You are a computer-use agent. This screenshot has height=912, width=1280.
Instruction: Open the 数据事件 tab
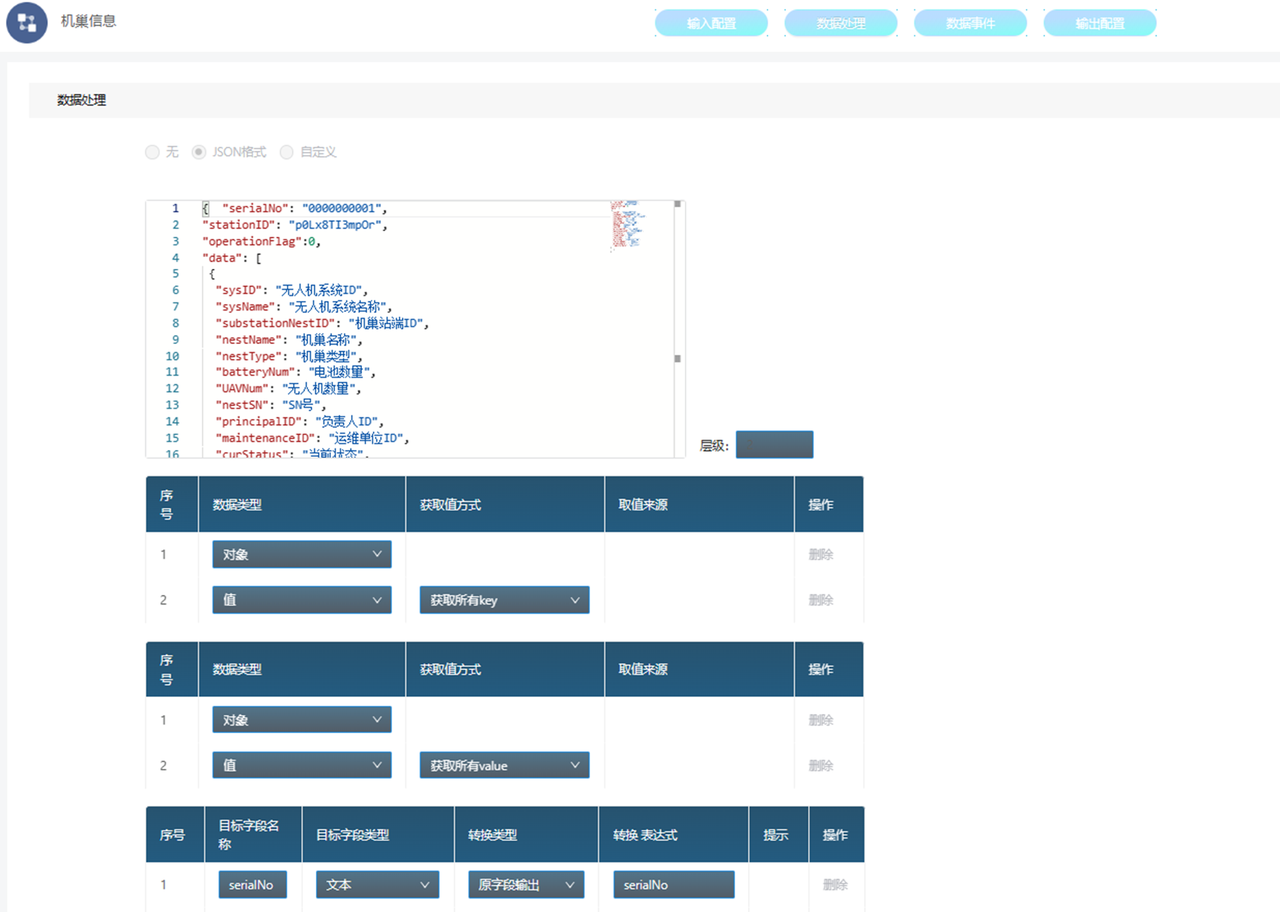[x=971, y=23]
